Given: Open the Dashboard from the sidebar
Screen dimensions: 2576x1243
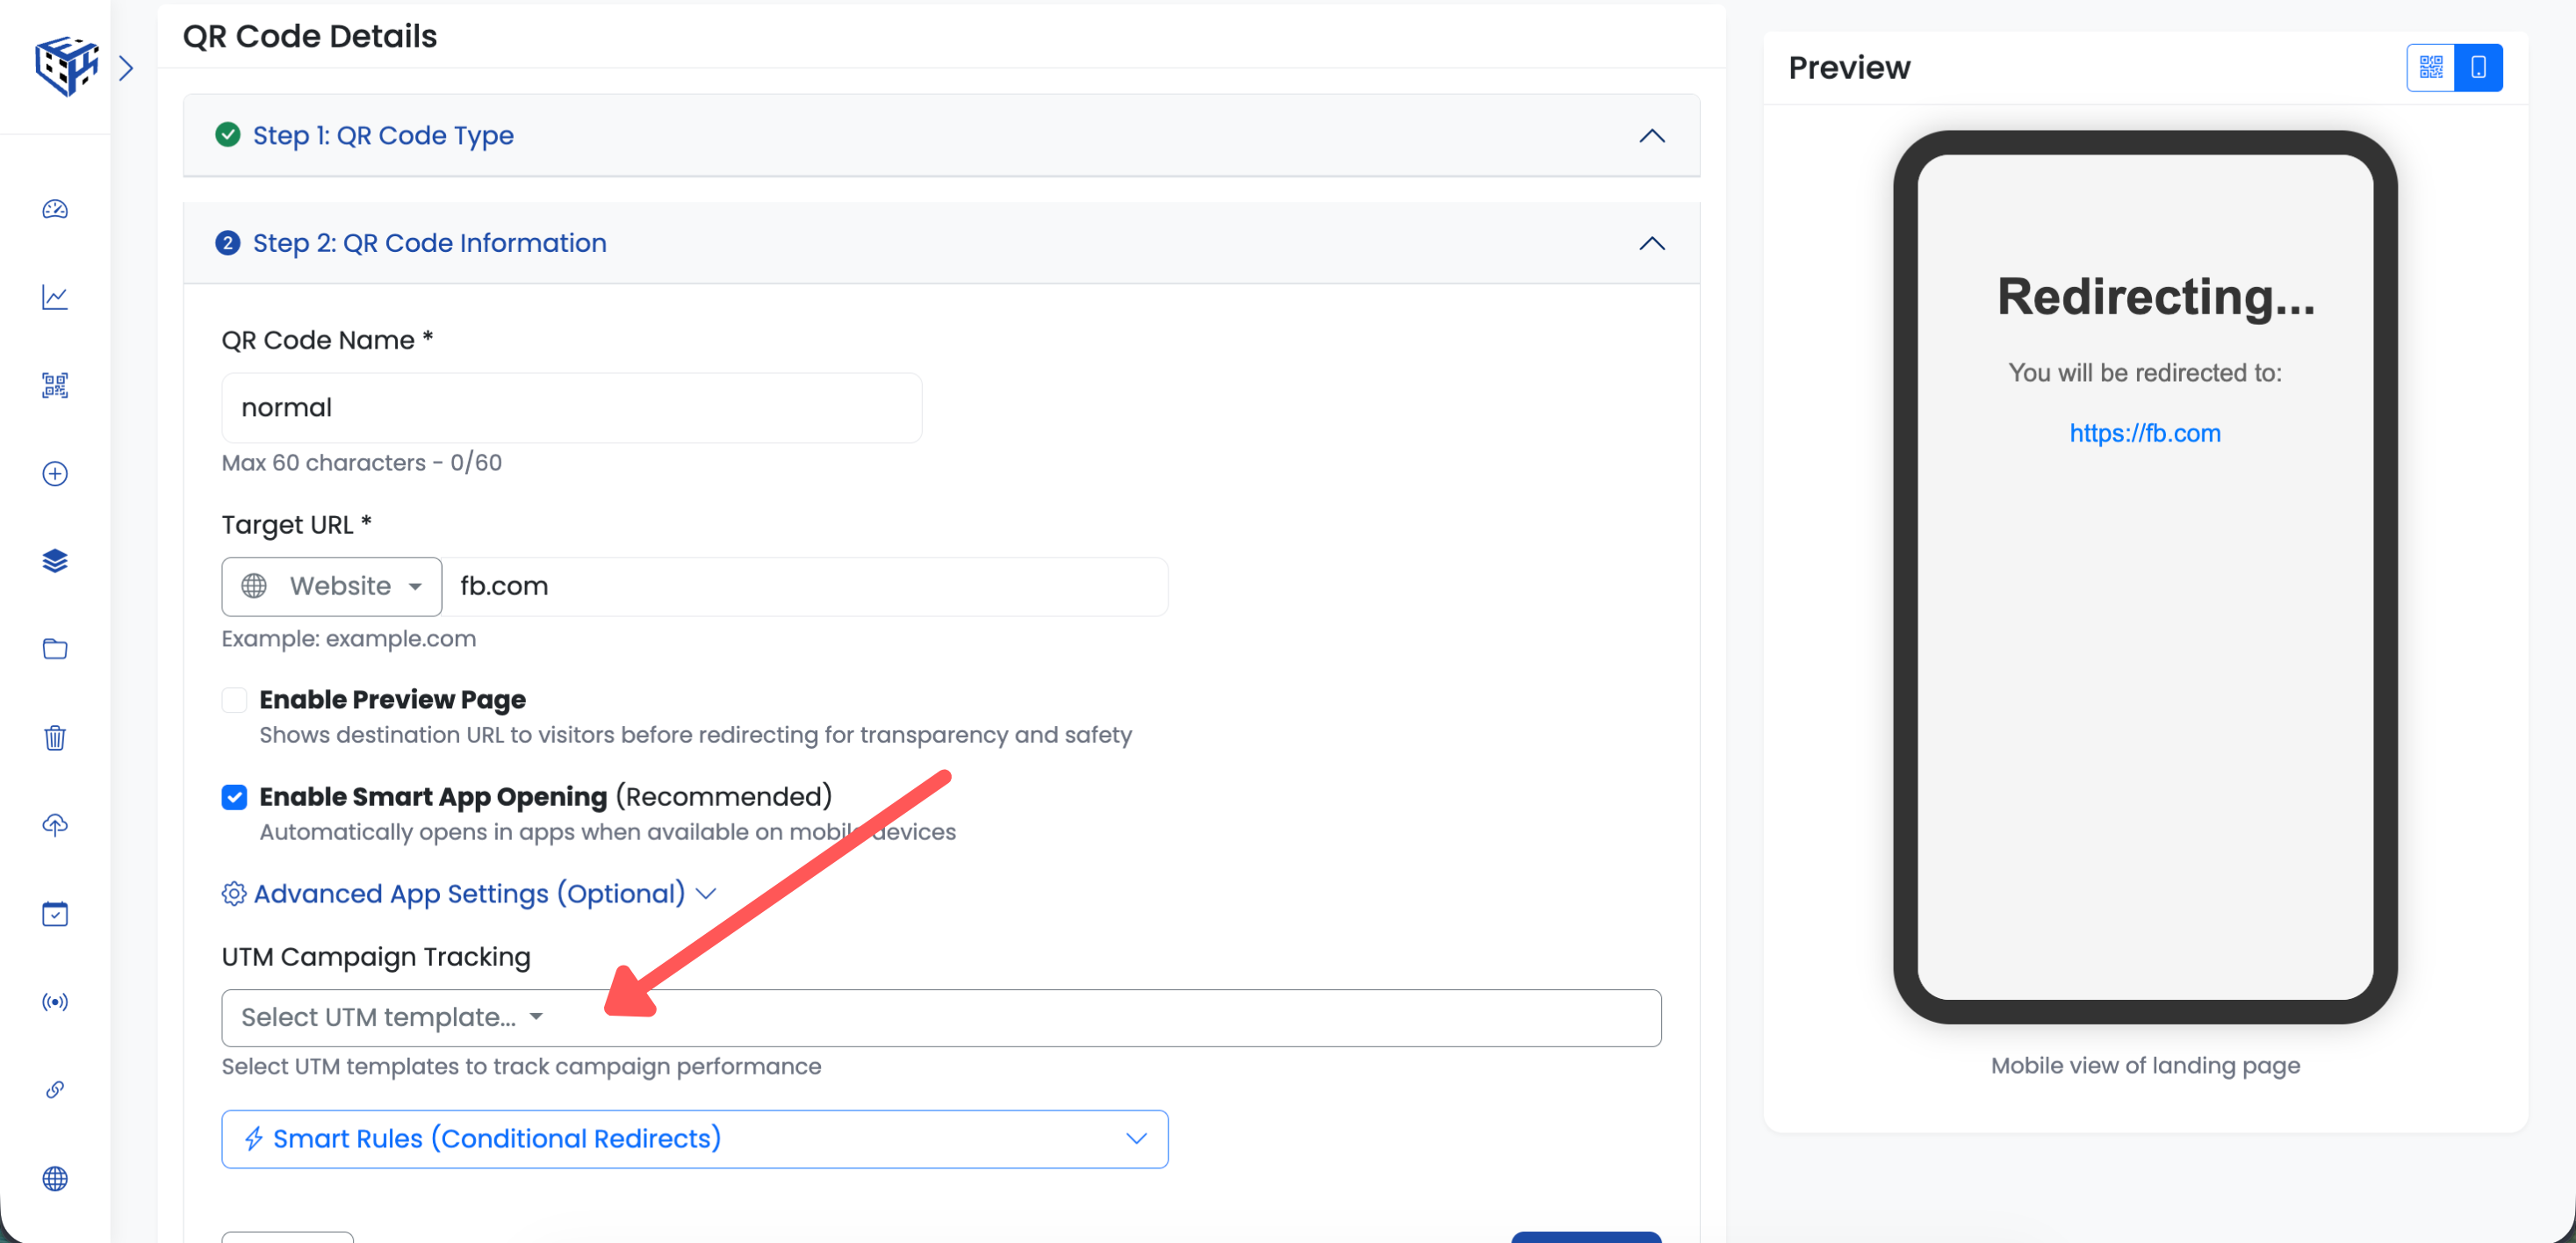Looking at the screenshot, I should tap(55, 210).
